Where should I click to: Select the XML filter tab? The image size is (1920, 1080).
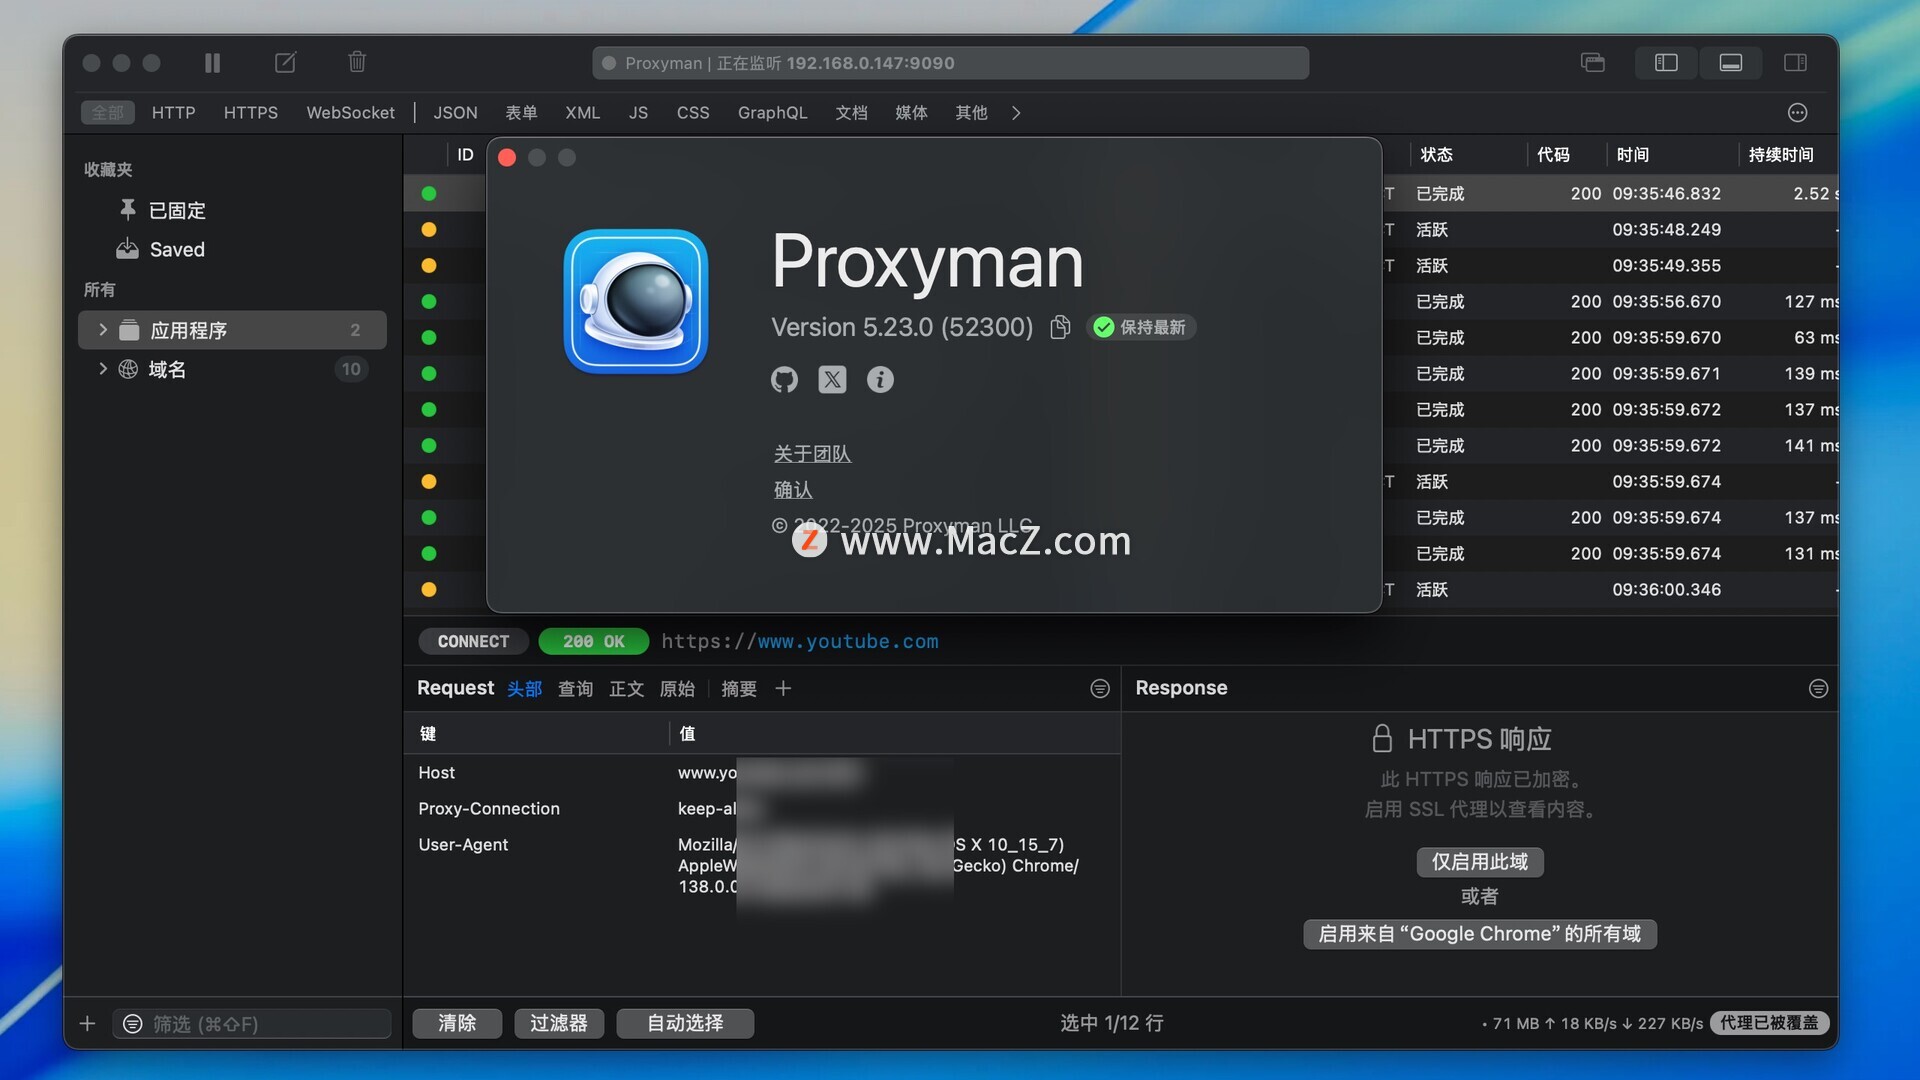(582, 113)
